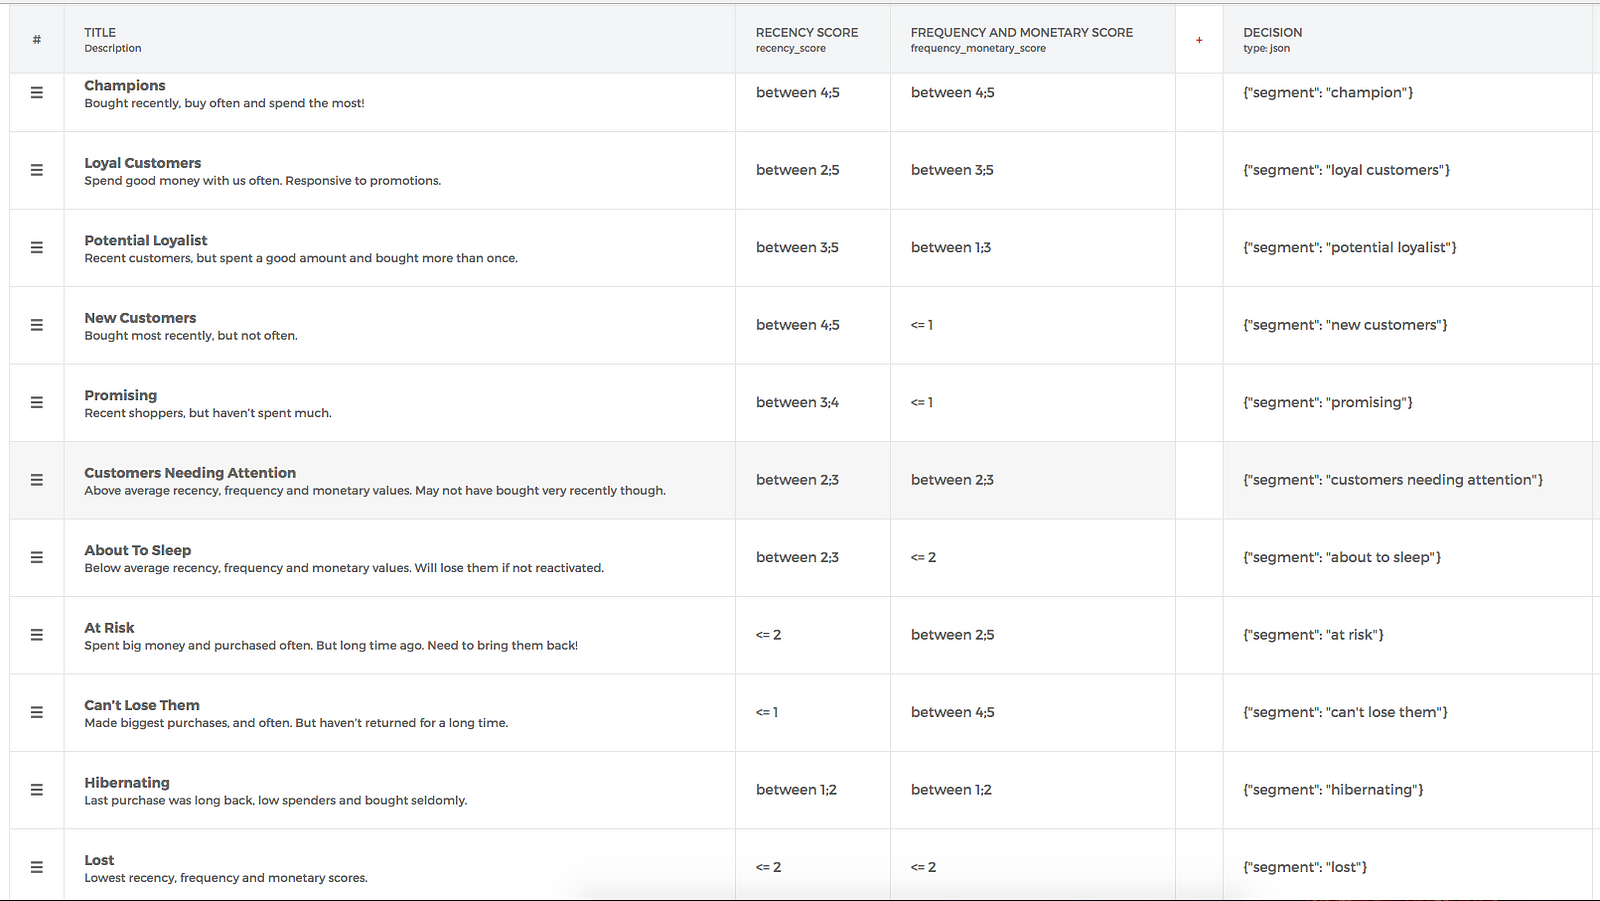The image size is (1600, 901).
Task: Click the drag handle for Loyal Customers row
Action: [x=37, y=170]
